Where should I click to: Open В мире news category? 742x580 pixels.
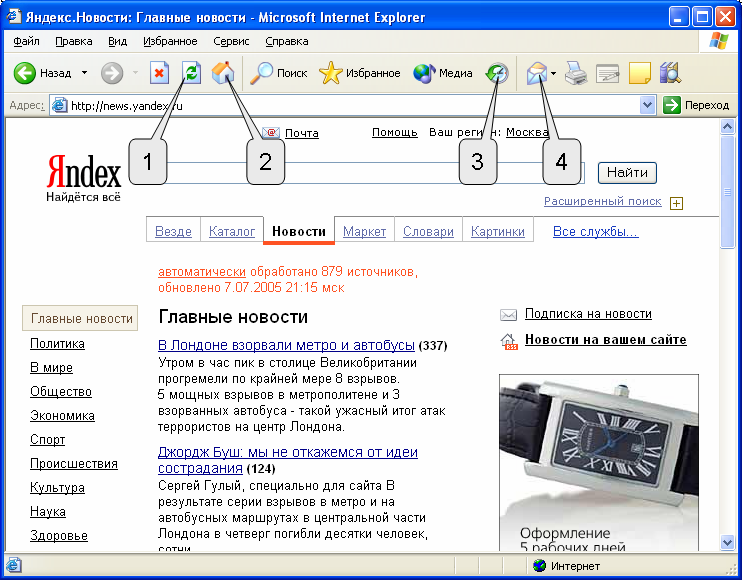pos(51,368)
